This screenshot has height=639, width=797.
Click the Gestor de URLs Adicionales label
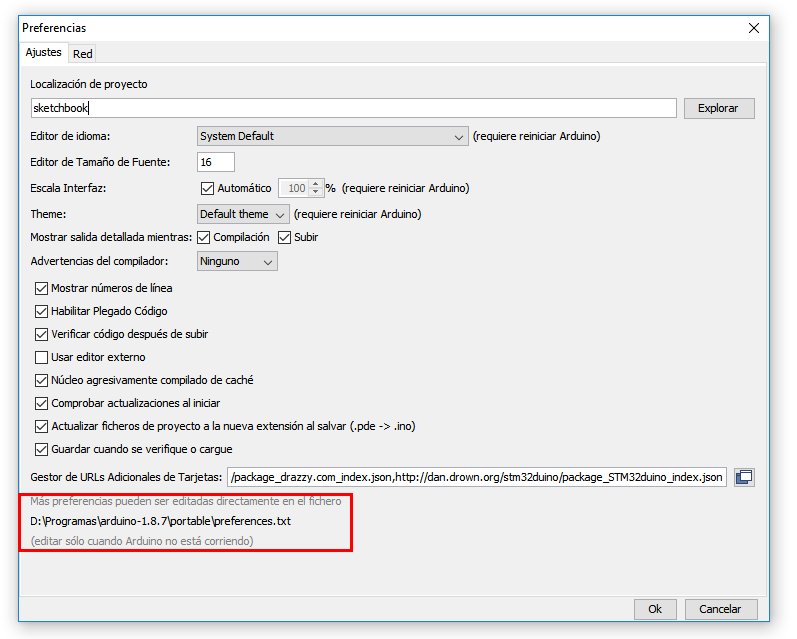pos(126,477)
